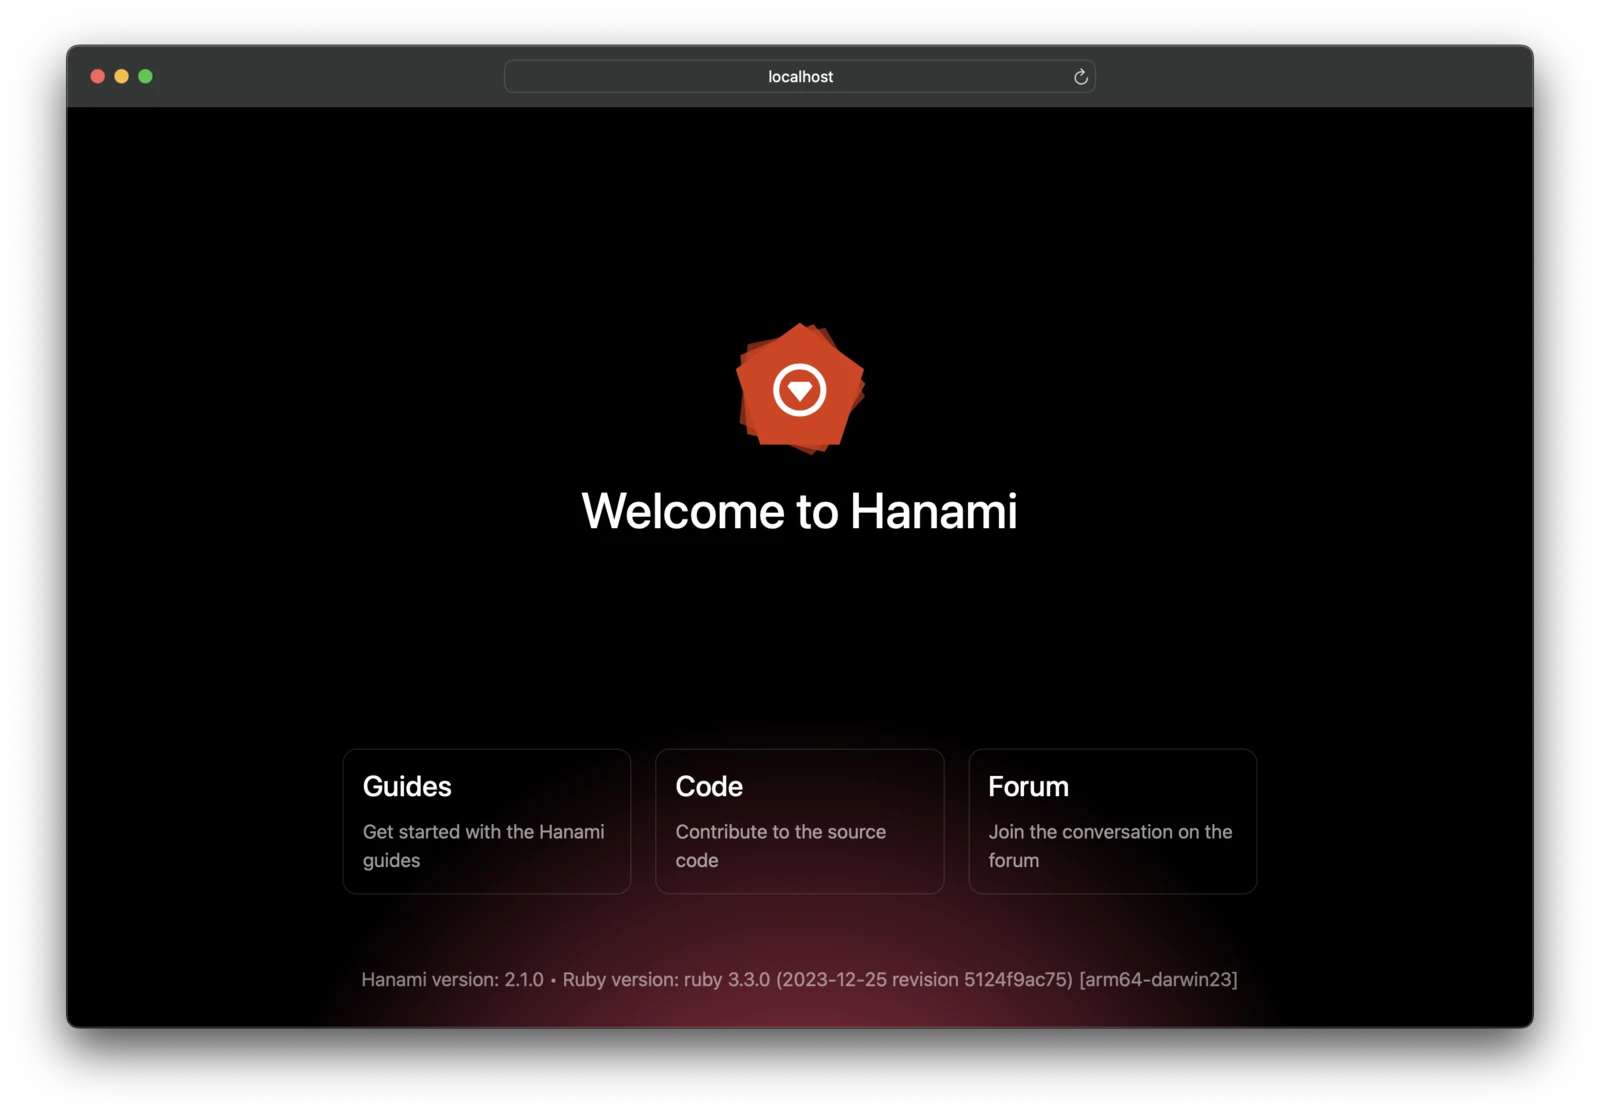Open the Code card

pos(800,821)
